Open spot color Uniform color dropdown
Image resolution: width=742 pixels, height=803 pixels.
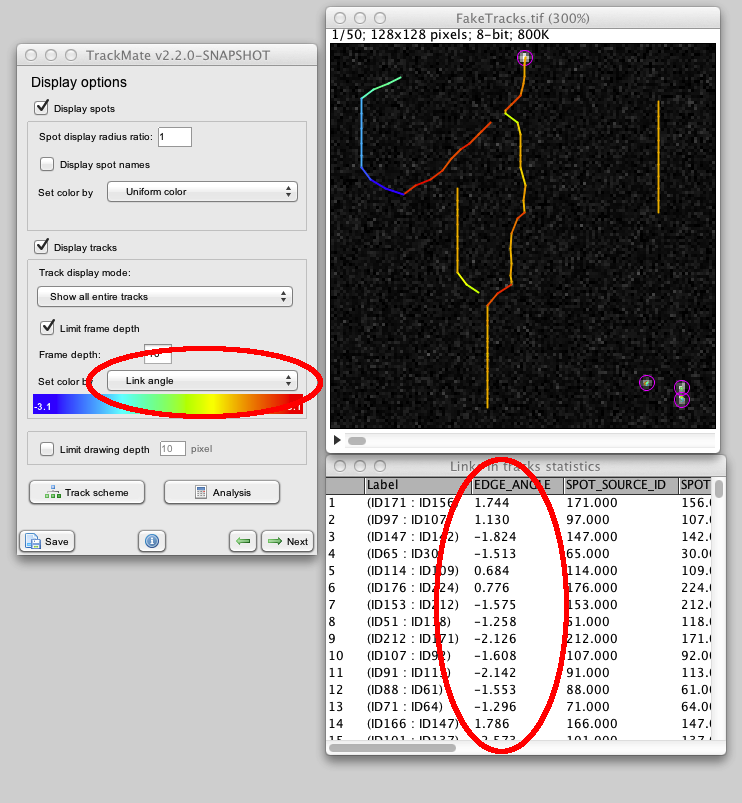[x=202, y=192]
